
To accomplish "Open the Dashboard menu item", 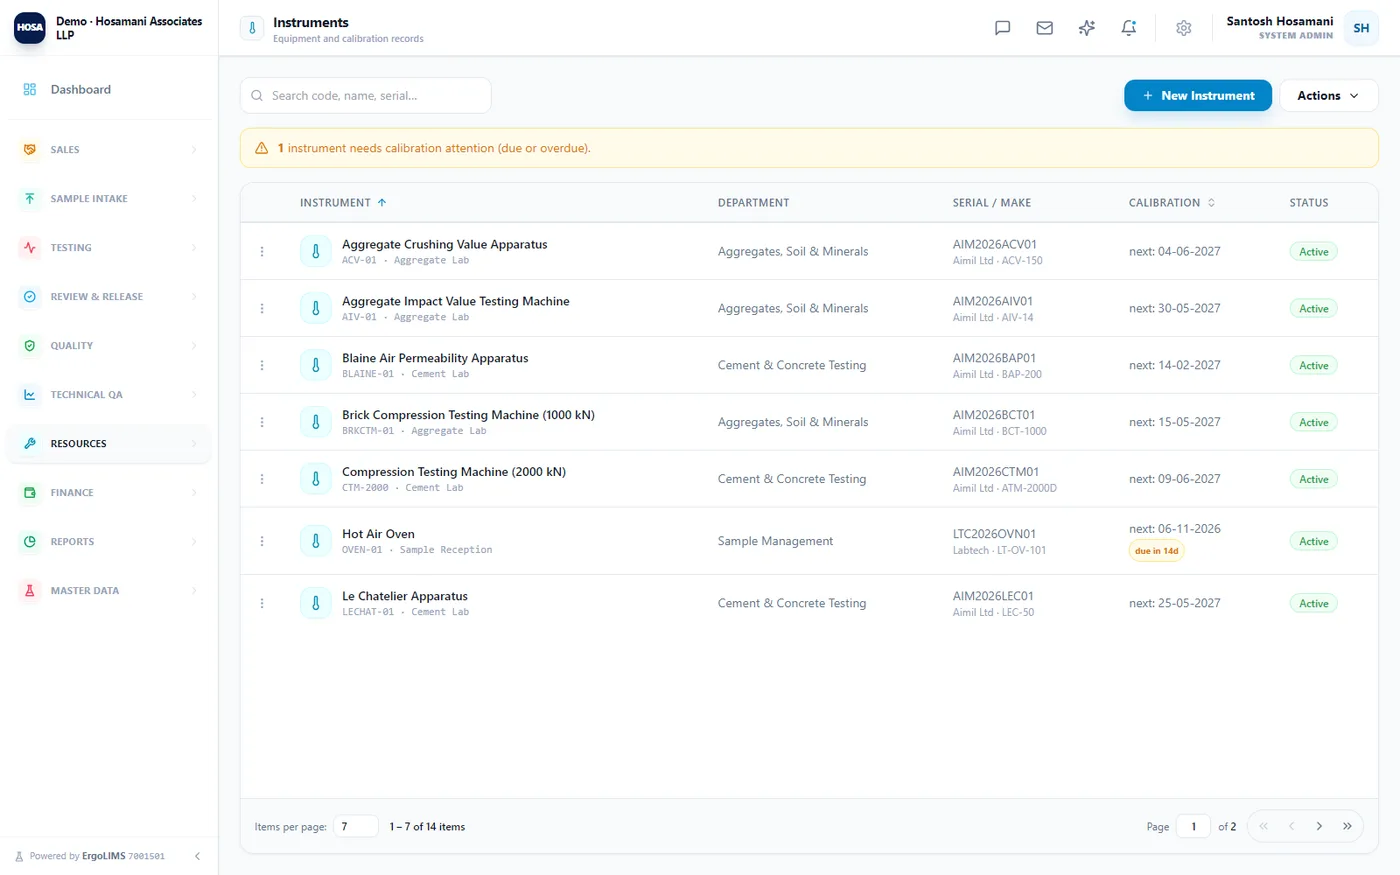I will (110, 90).
